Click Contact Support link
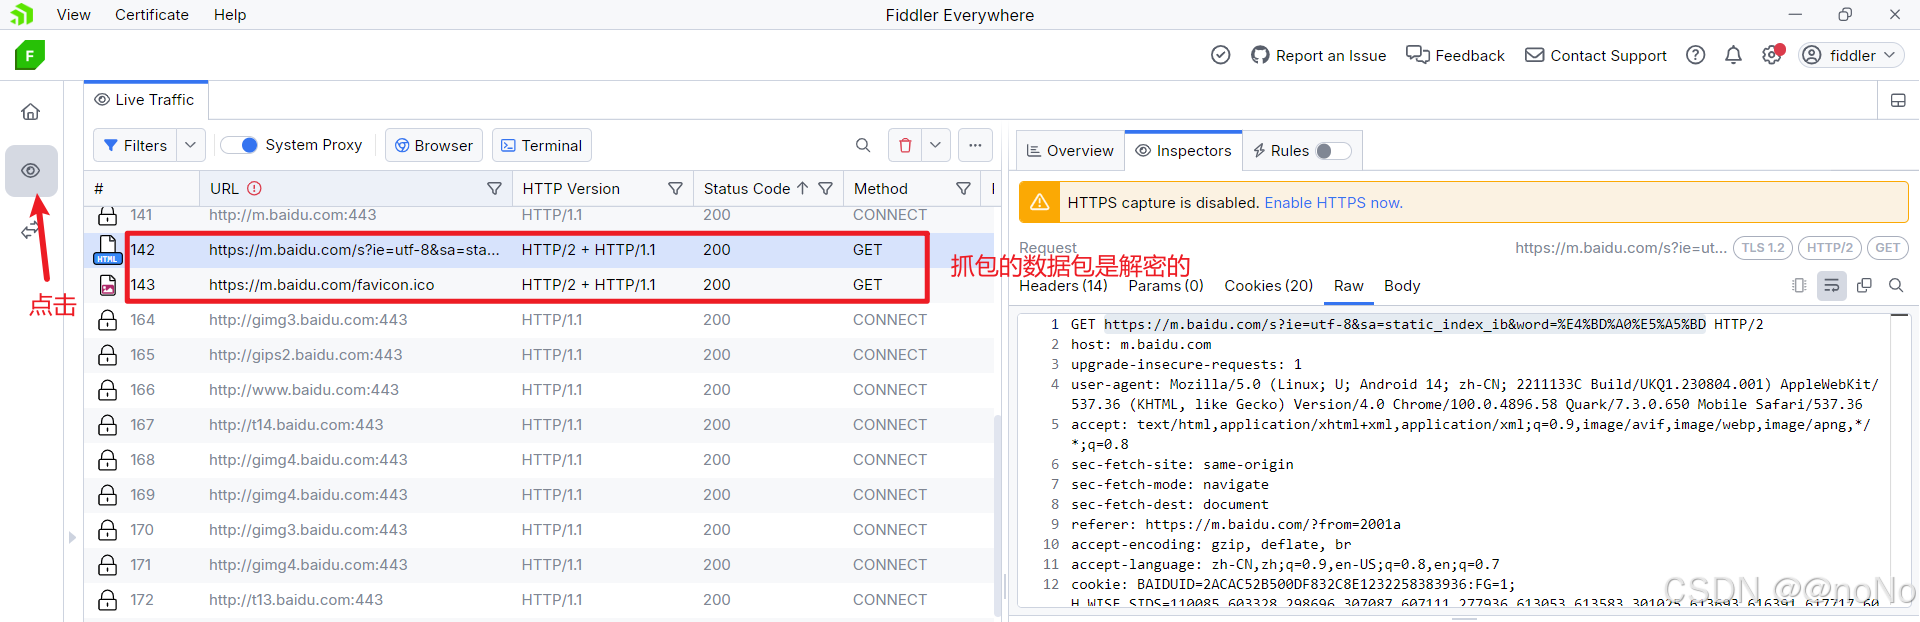Viewport: 1920px width, 622px height. pyautogui.click(x=1596, y=55)
